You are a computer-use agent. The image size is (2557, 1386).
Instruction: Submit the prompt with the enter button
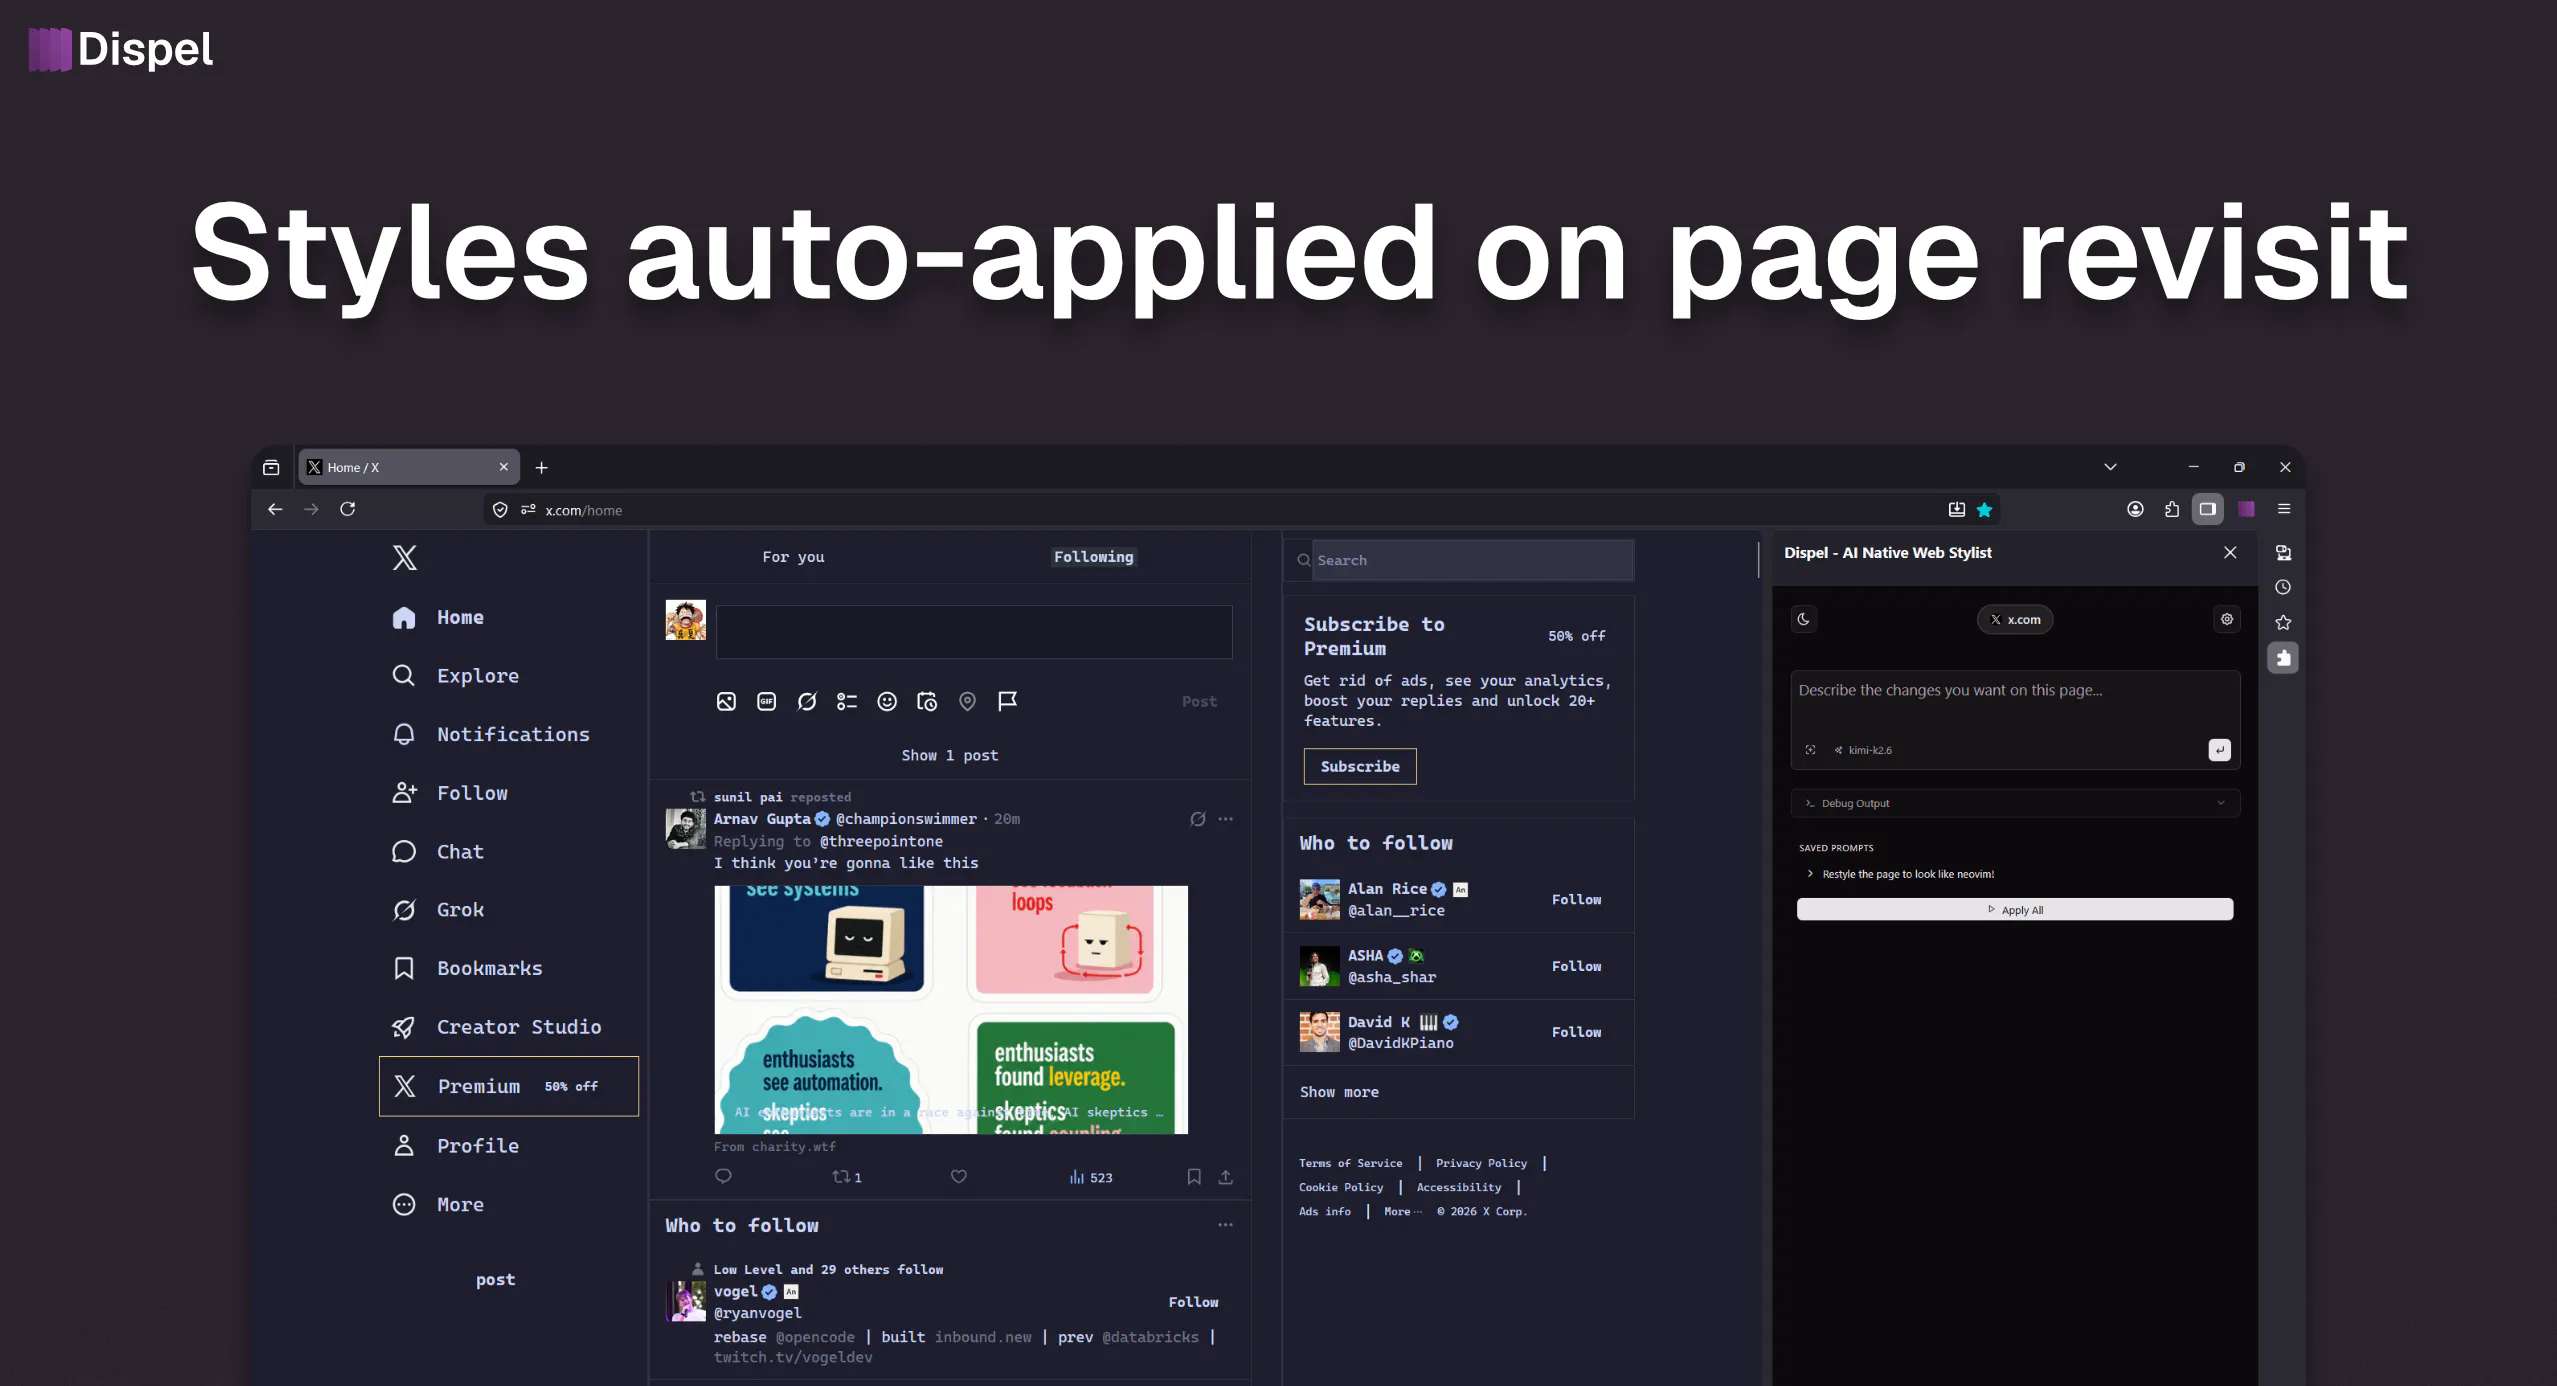point(2219,750)
